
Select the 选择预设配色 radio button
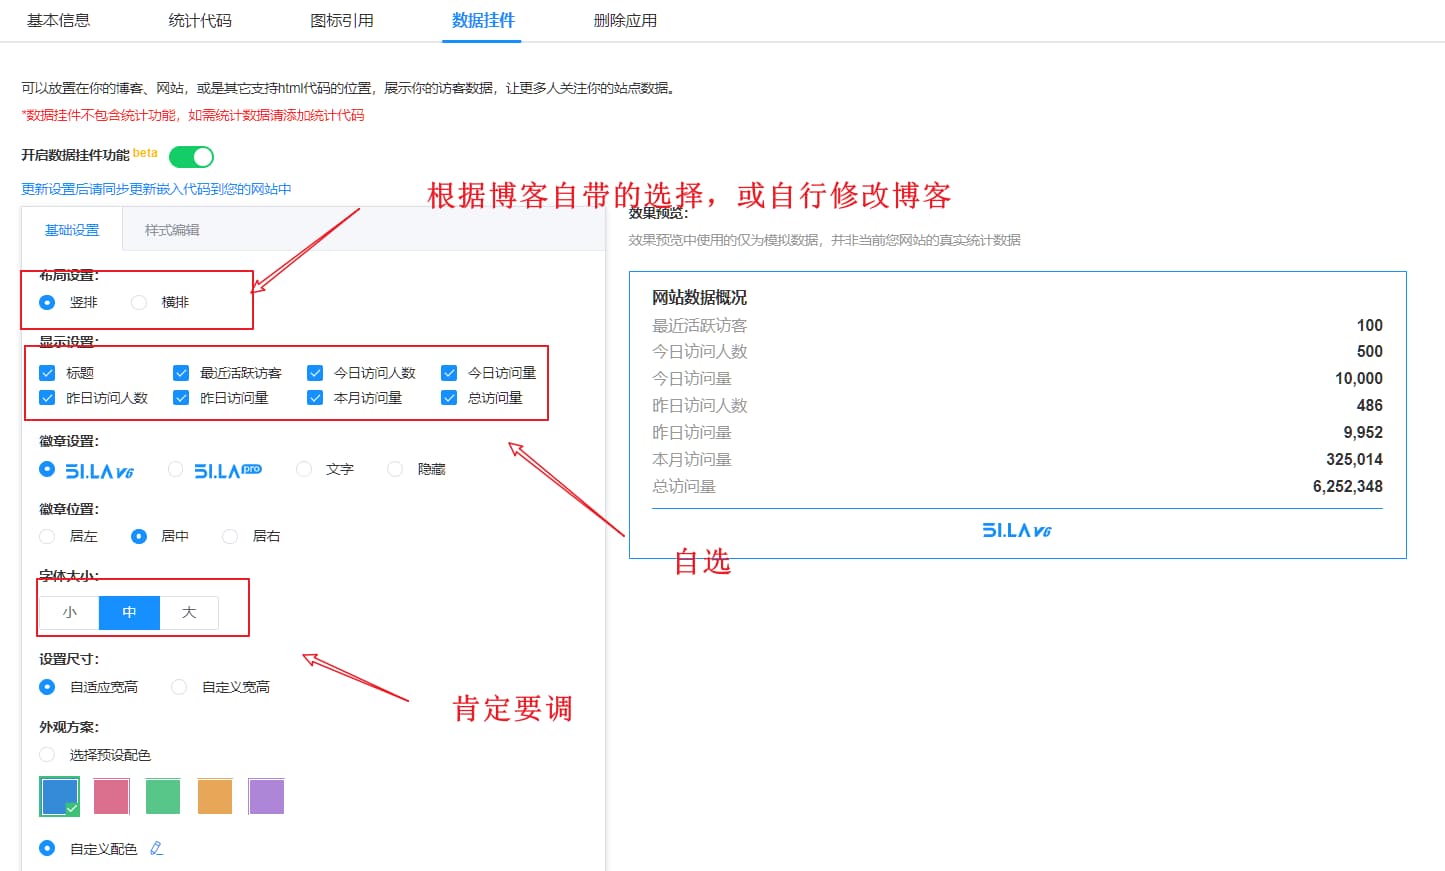click(x=47, y=755)
